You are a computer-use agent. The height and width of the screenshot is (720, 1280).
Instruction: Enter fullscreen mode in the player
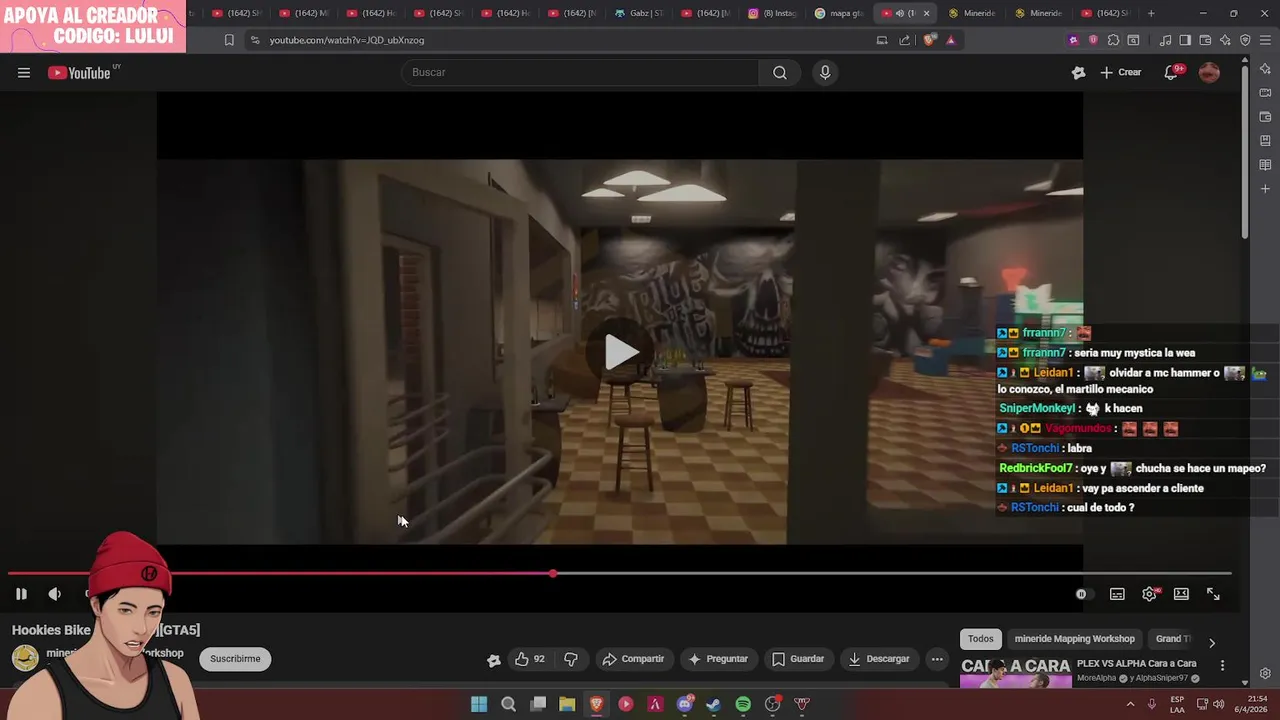coord(1213,594)
